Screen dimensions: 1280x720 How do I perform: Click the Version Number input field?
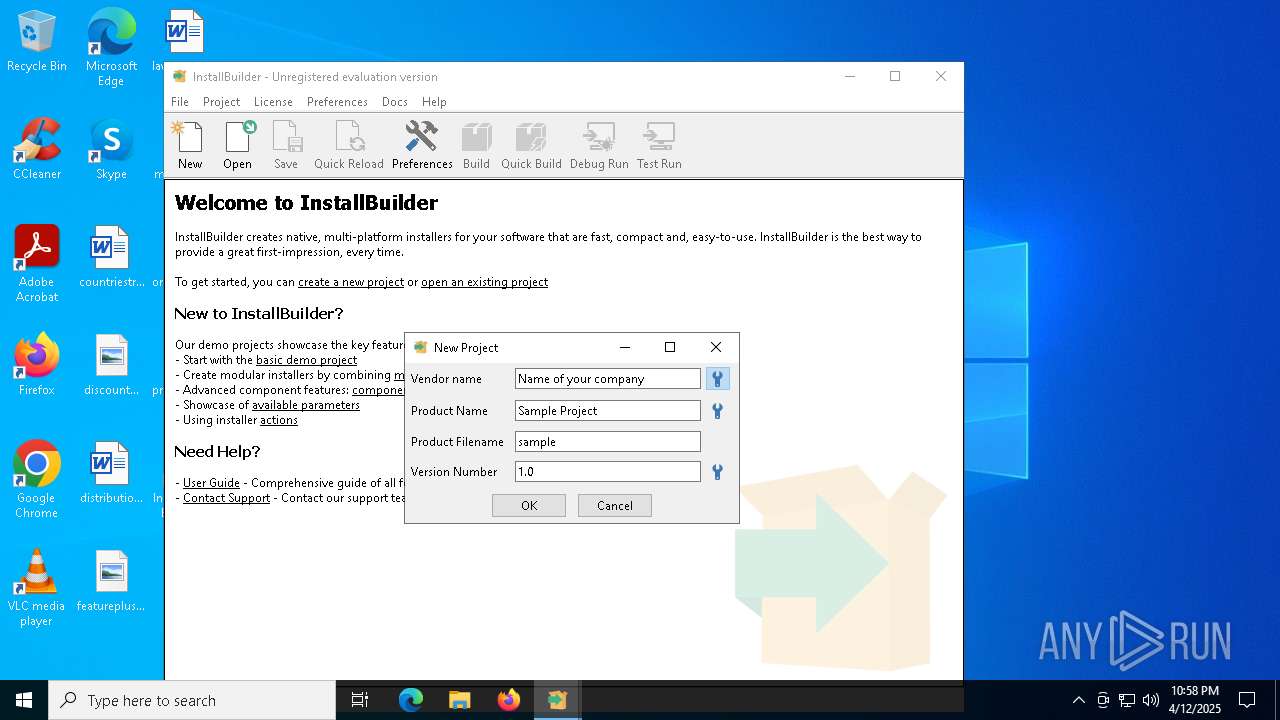click(x=608, y=472)
